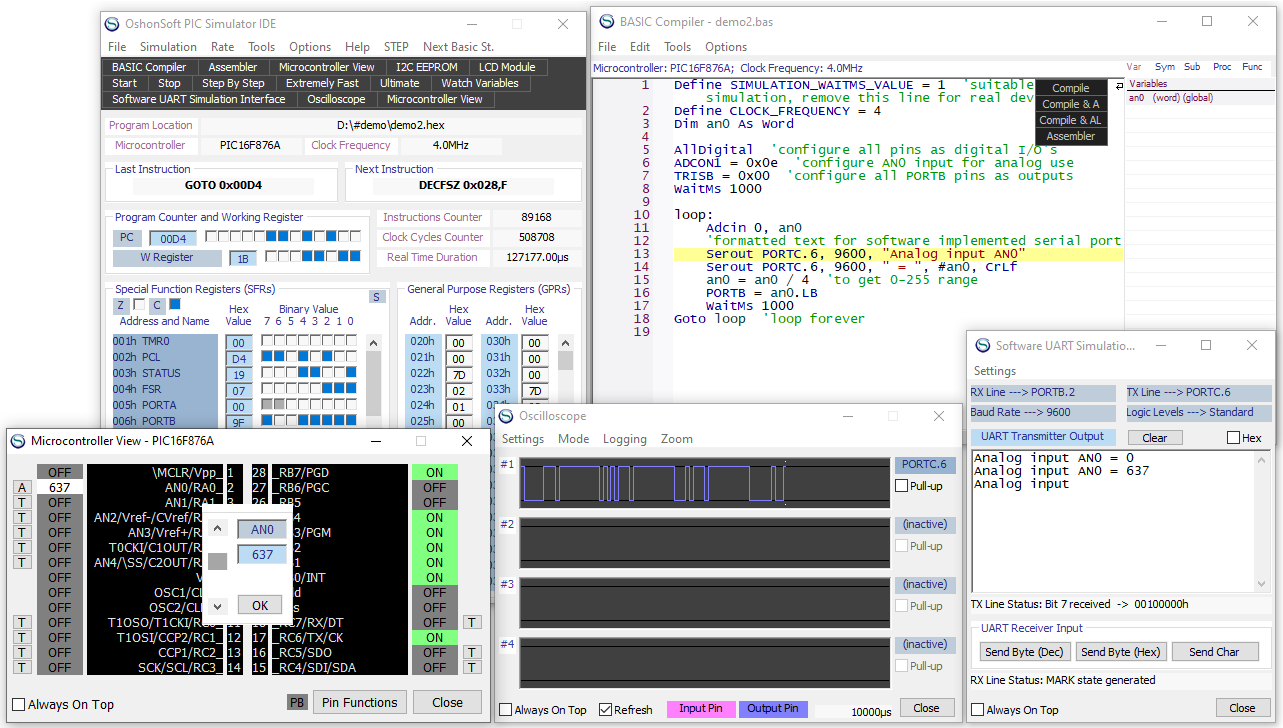
Task: Click the T toggle button for SCK/SCL/RC3 pin
Action: (x=21, y=667)
